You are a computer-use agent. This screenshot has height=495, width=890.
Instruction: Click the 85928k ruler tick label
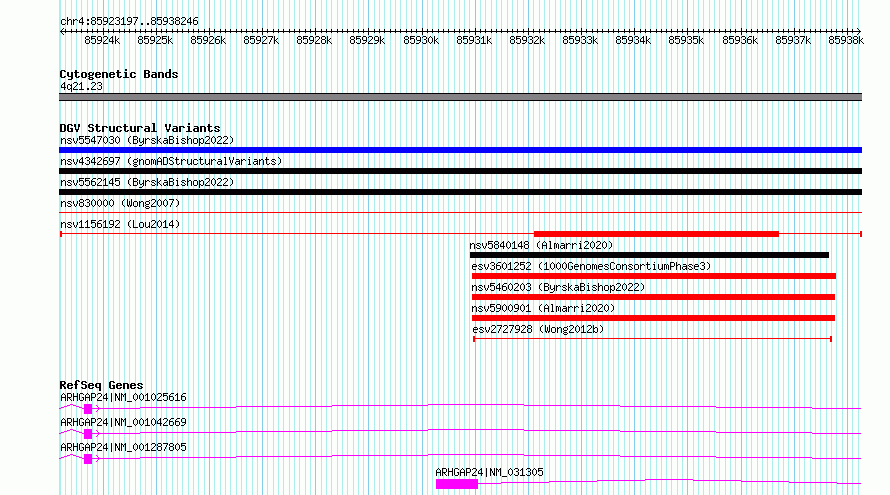pyautogui.click(x=314, y=41)
